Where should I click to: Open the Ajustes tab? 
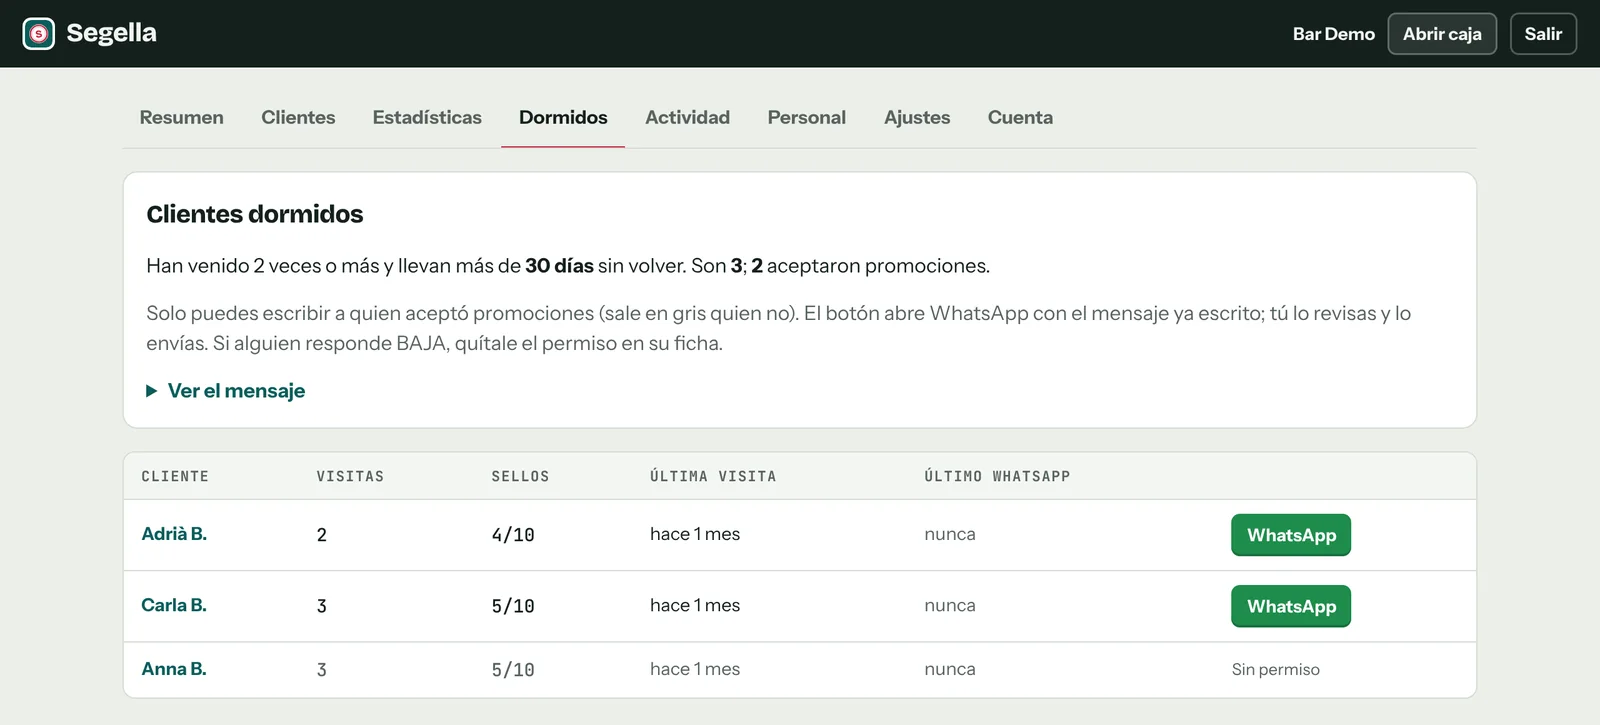917,118
